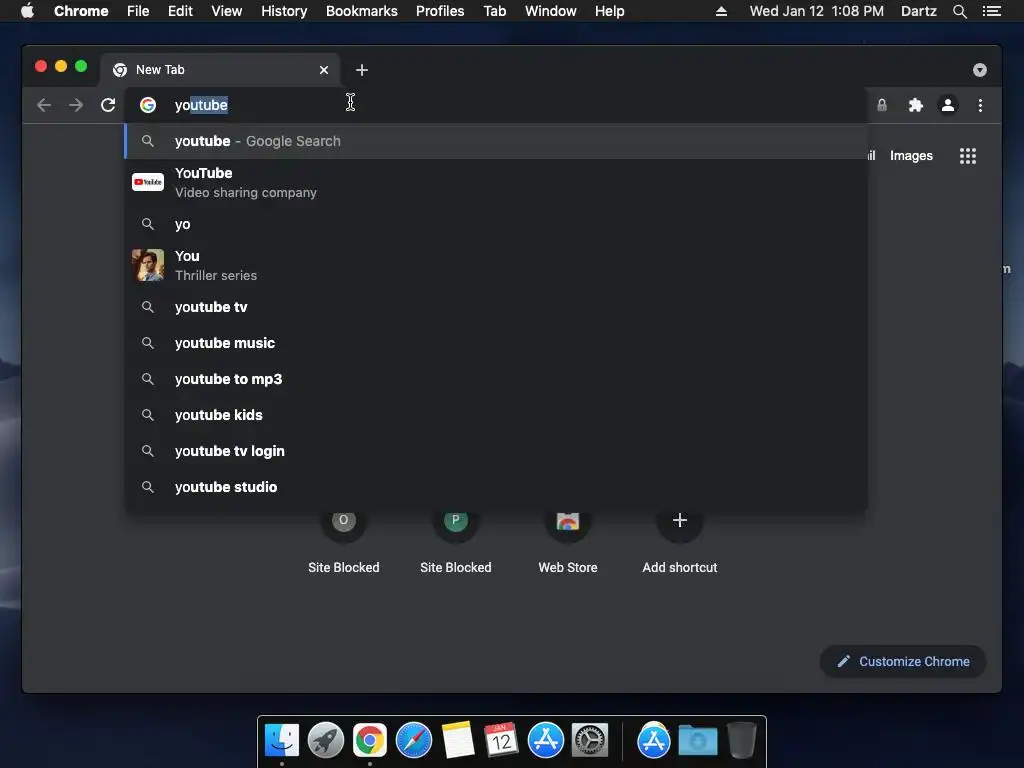Viewport: 1024px width, 768px height.
Task: Click the eject icon in menu bar
Action: 721,11
